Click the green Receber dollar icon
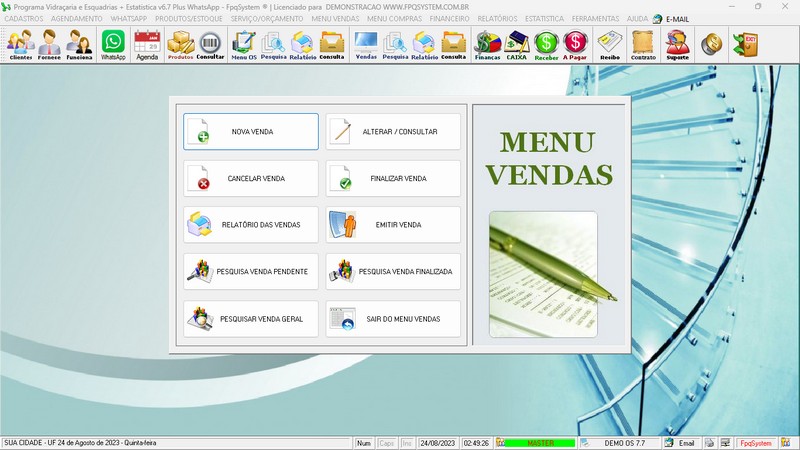 click(546, 45)
